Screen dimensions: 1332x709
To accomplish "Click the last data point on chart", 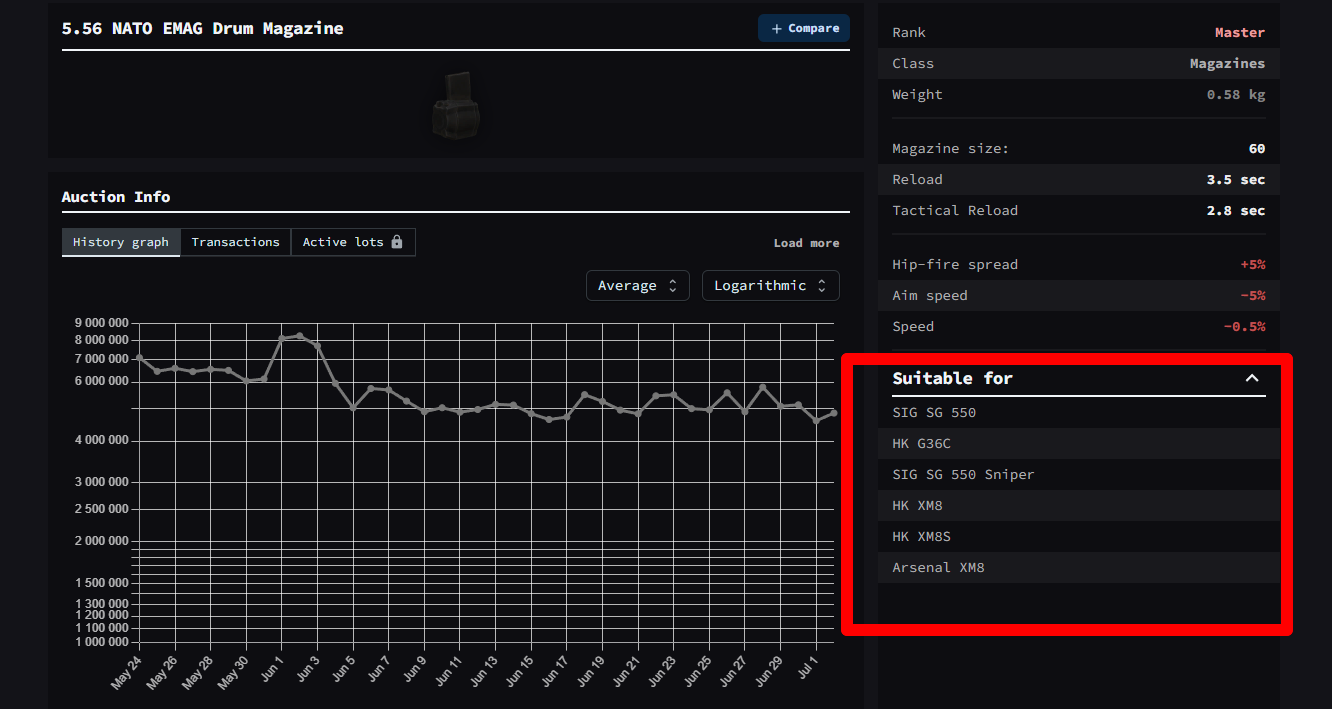I will 834,413.
